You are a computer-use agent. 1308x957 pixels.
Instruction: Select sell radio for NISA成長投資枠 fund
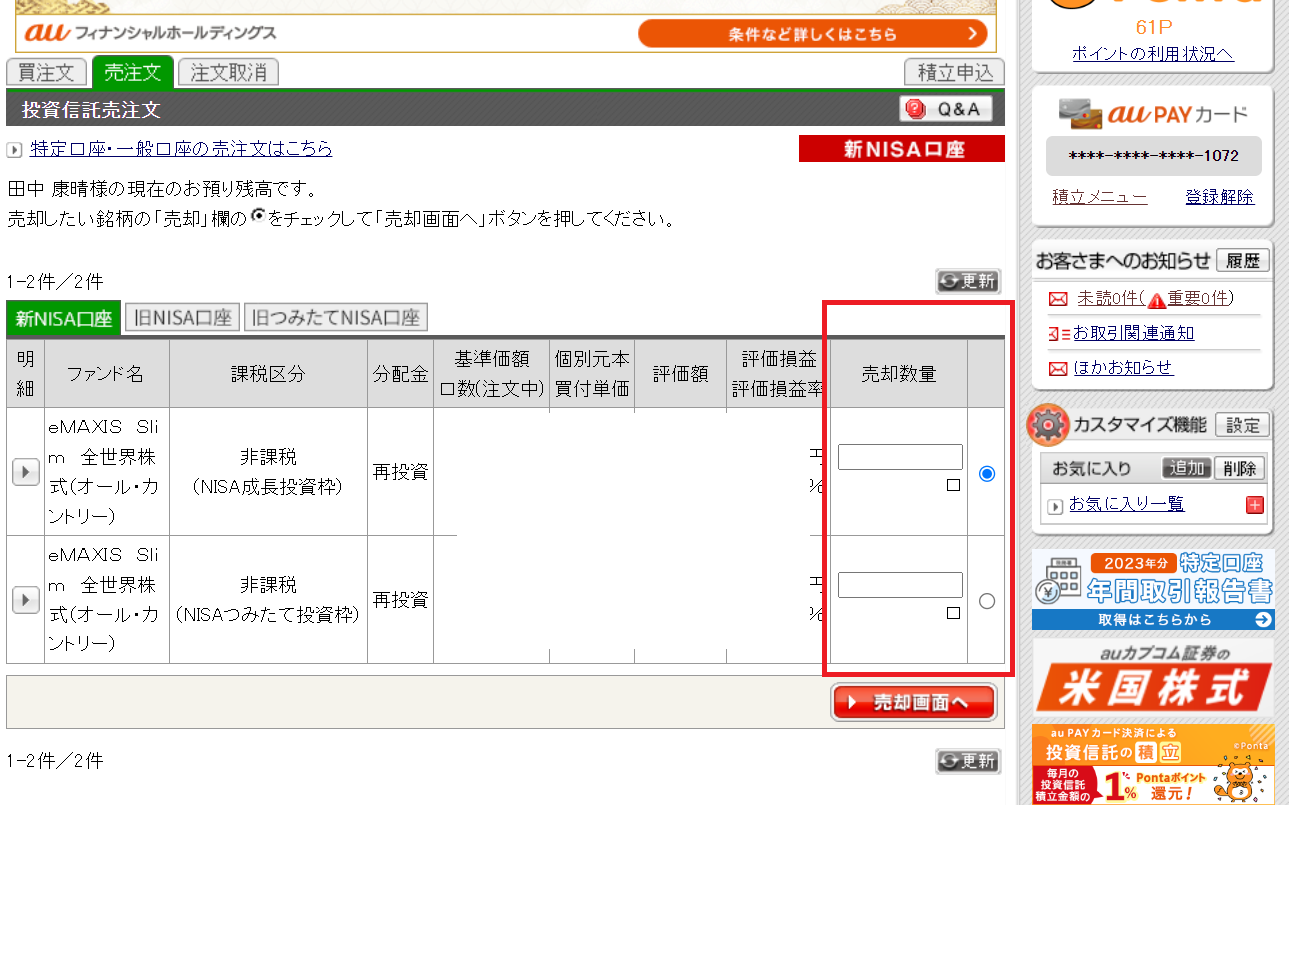(987, 473)
